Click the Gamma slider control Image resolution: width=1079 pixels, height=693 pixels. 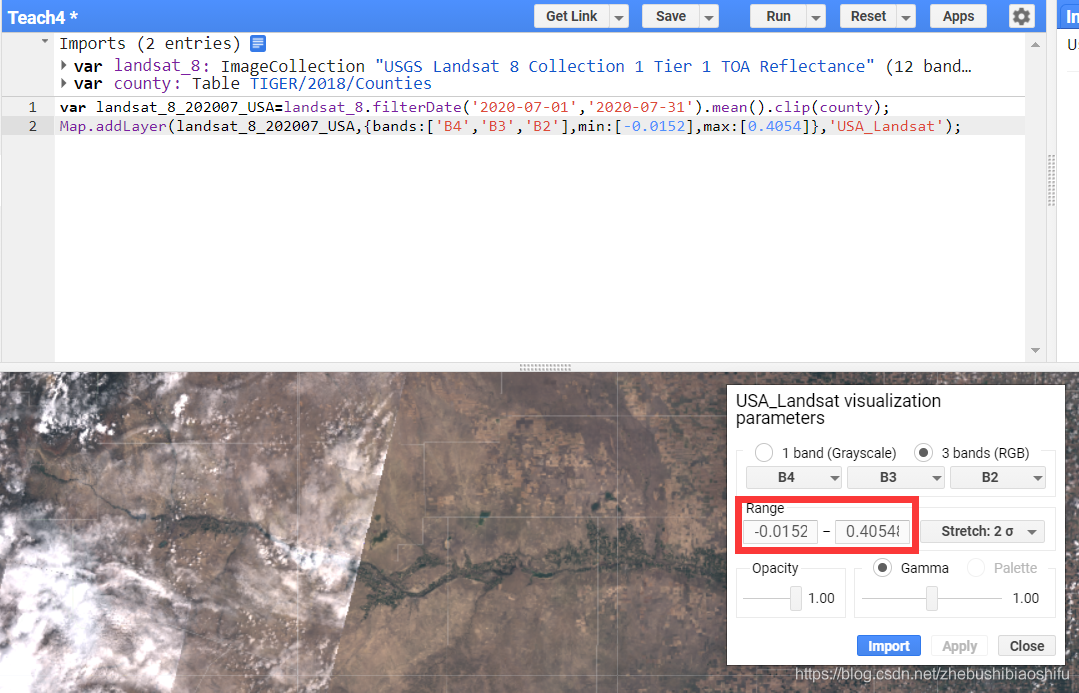coord(933,598)
